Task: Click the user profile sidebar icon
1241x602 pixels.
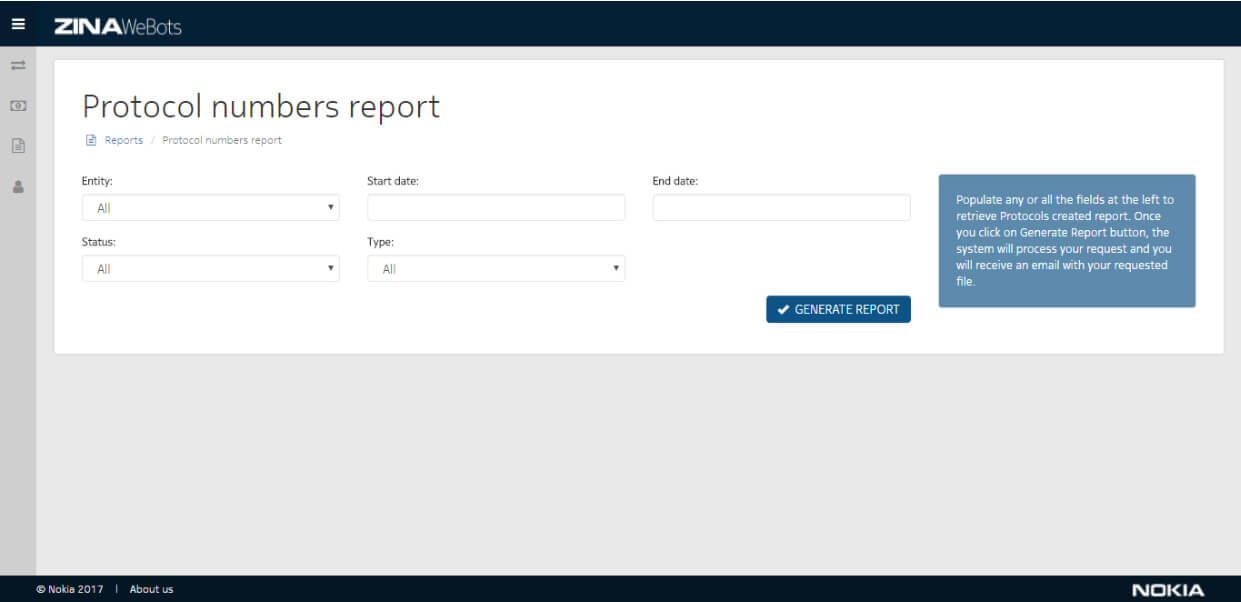Action: click(x=18, y=186)
